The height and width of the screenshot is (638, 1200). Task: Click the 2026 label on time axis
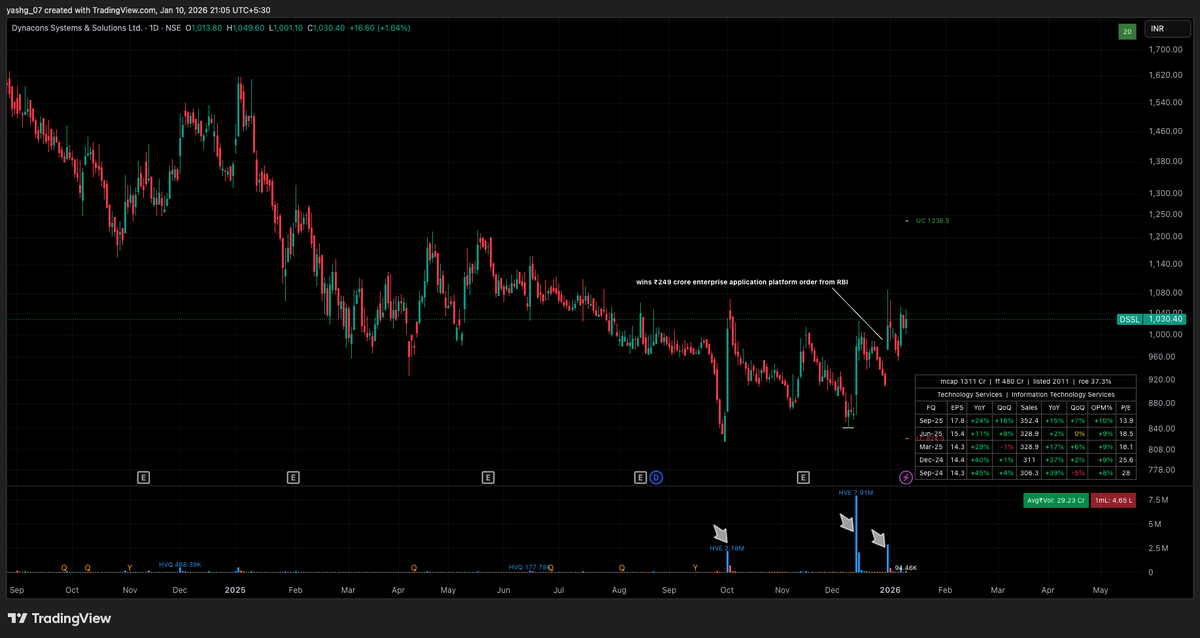tap(889, 591)
